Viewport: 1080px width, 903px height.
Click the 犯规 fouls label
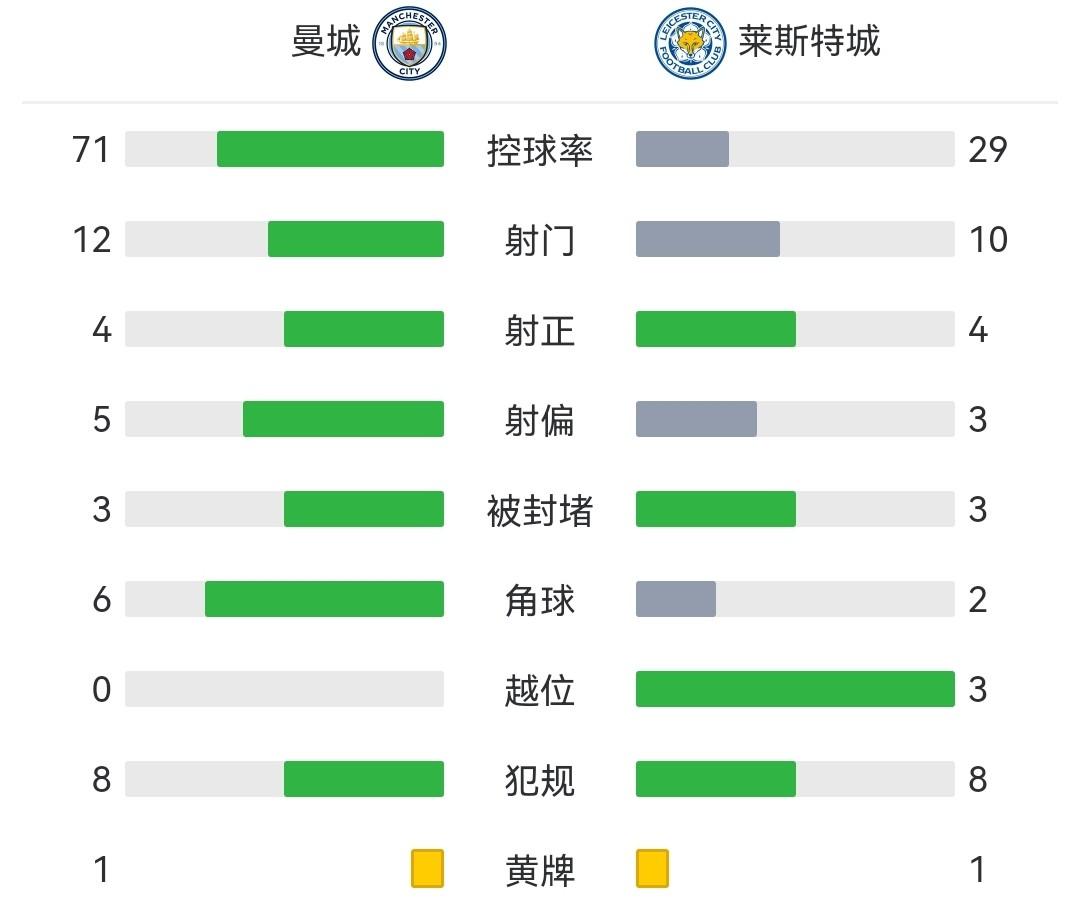539,780
